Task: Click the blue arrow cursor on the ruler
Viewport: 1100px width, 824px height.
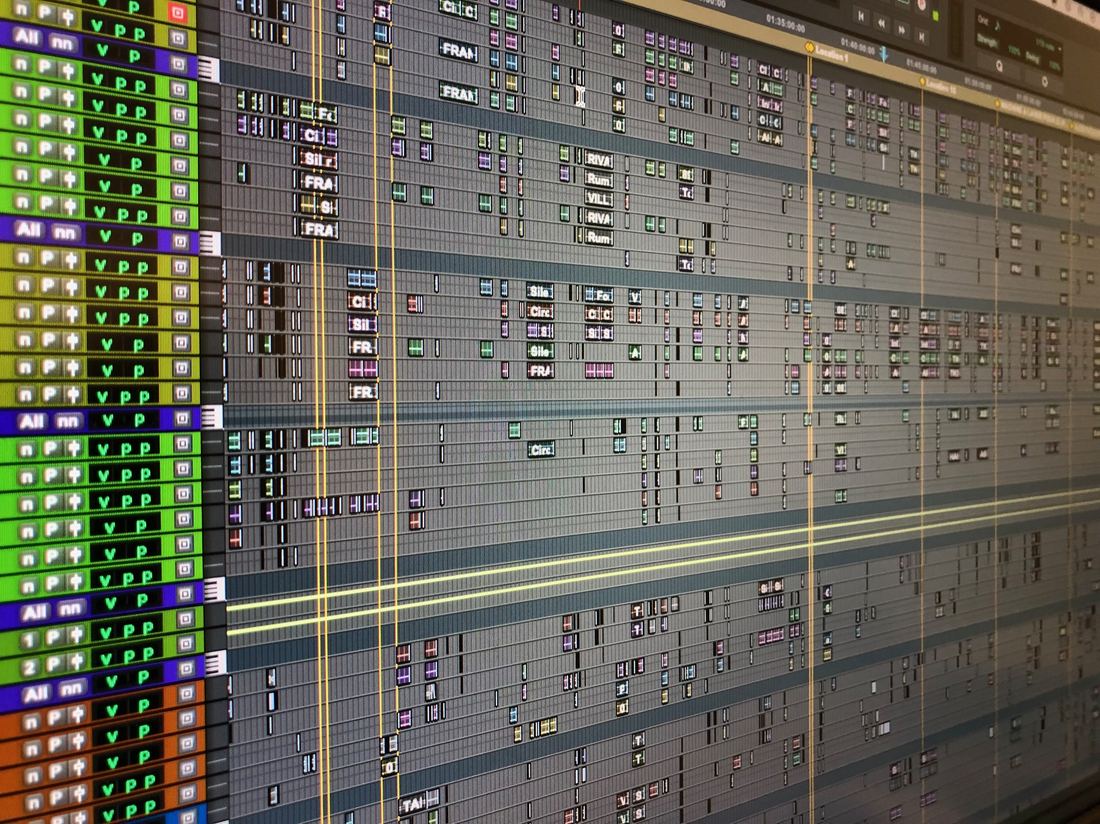Action: click(885, 55)
